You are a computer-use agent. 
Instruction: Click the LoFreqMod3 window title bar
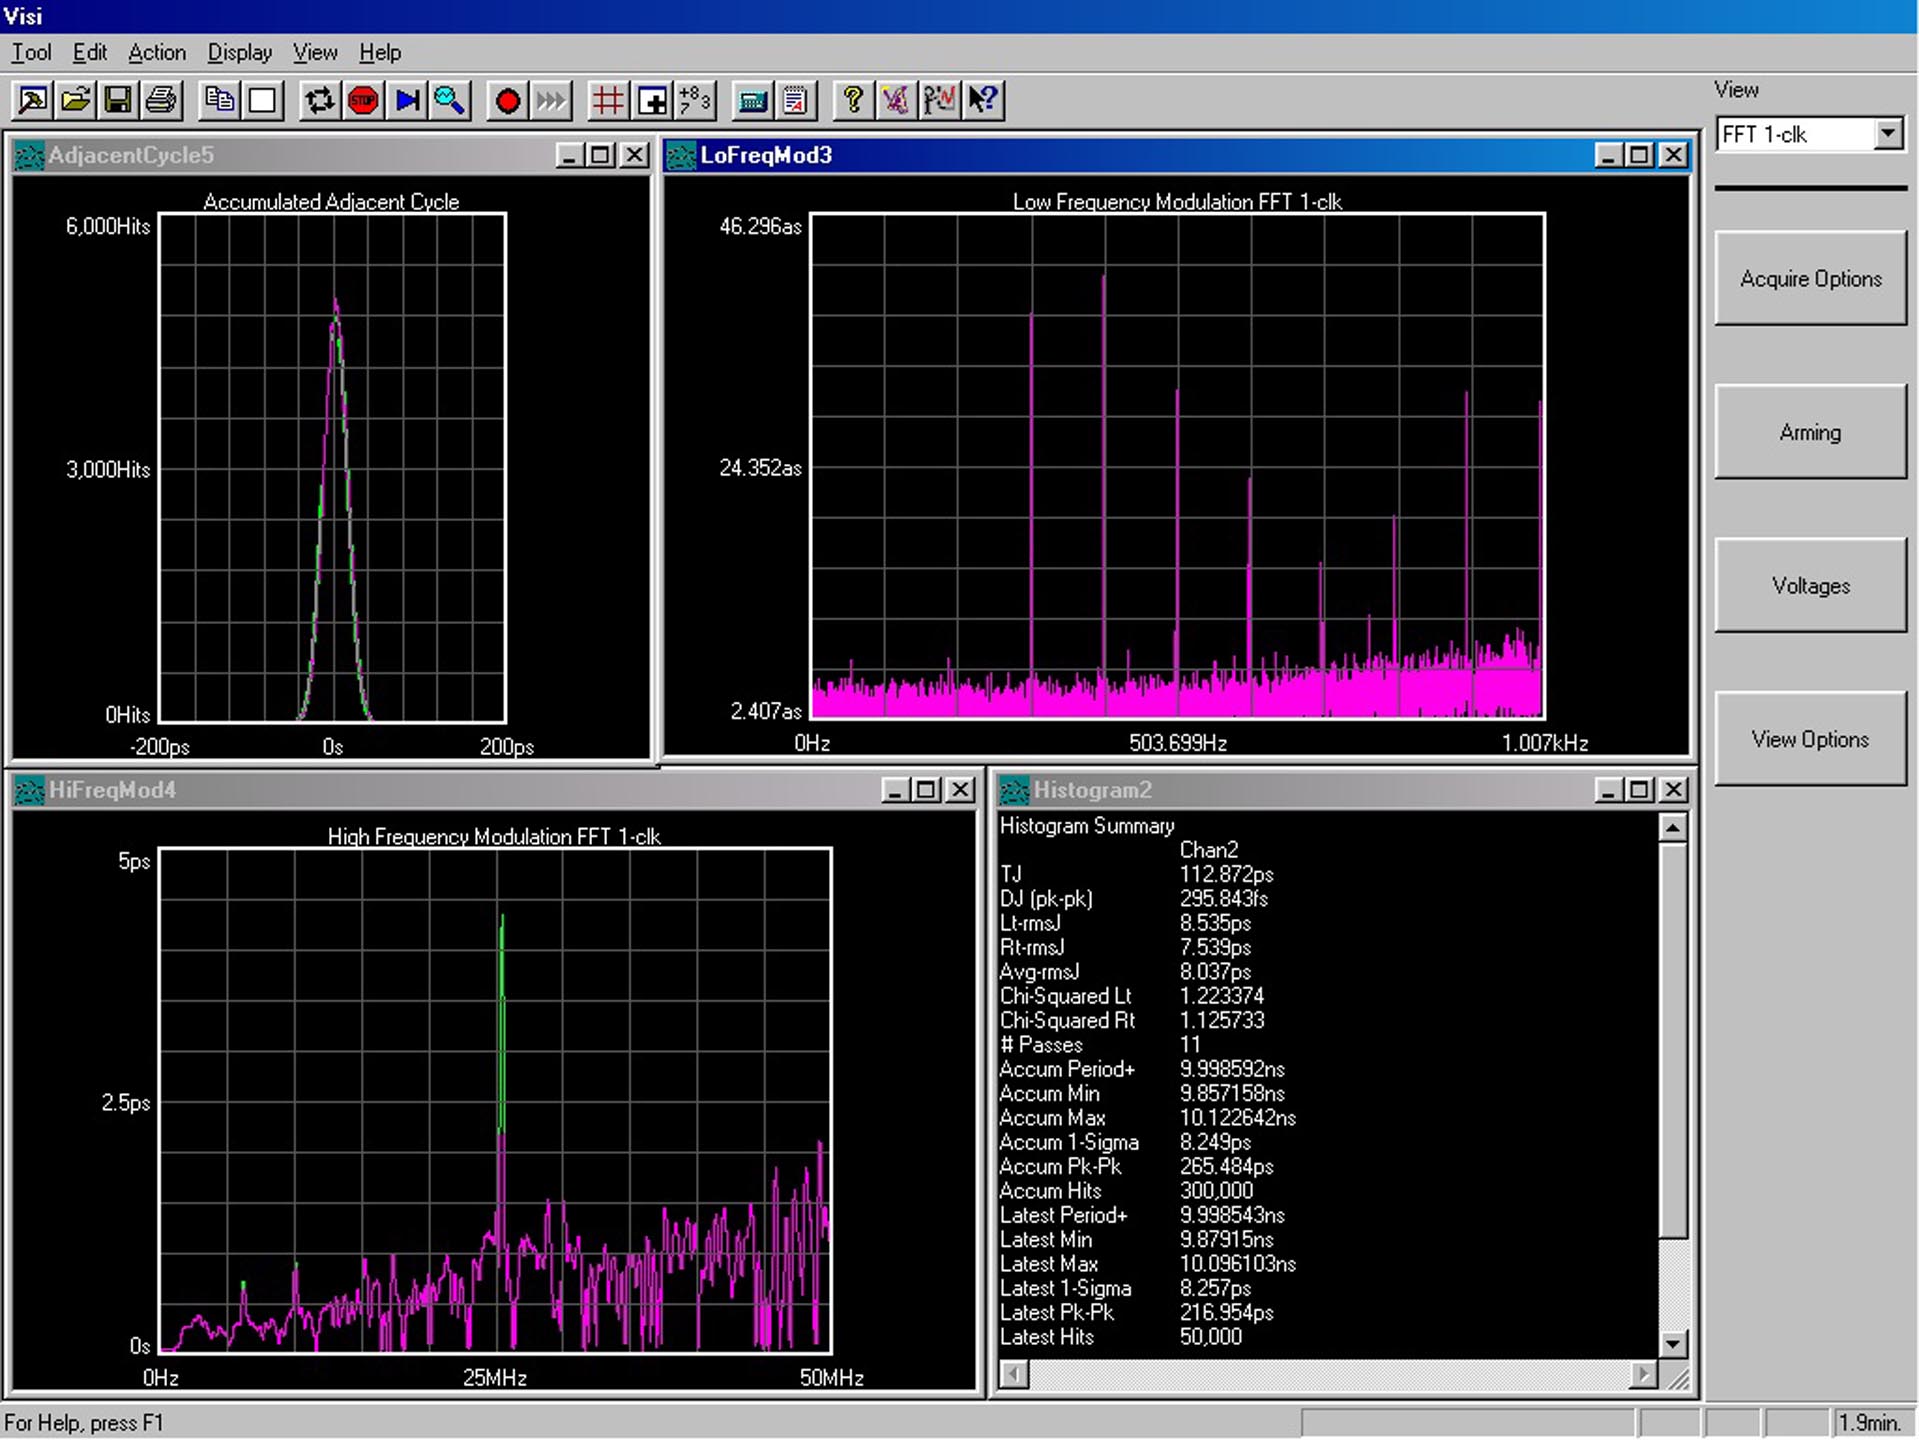[x=1178, y=155]
